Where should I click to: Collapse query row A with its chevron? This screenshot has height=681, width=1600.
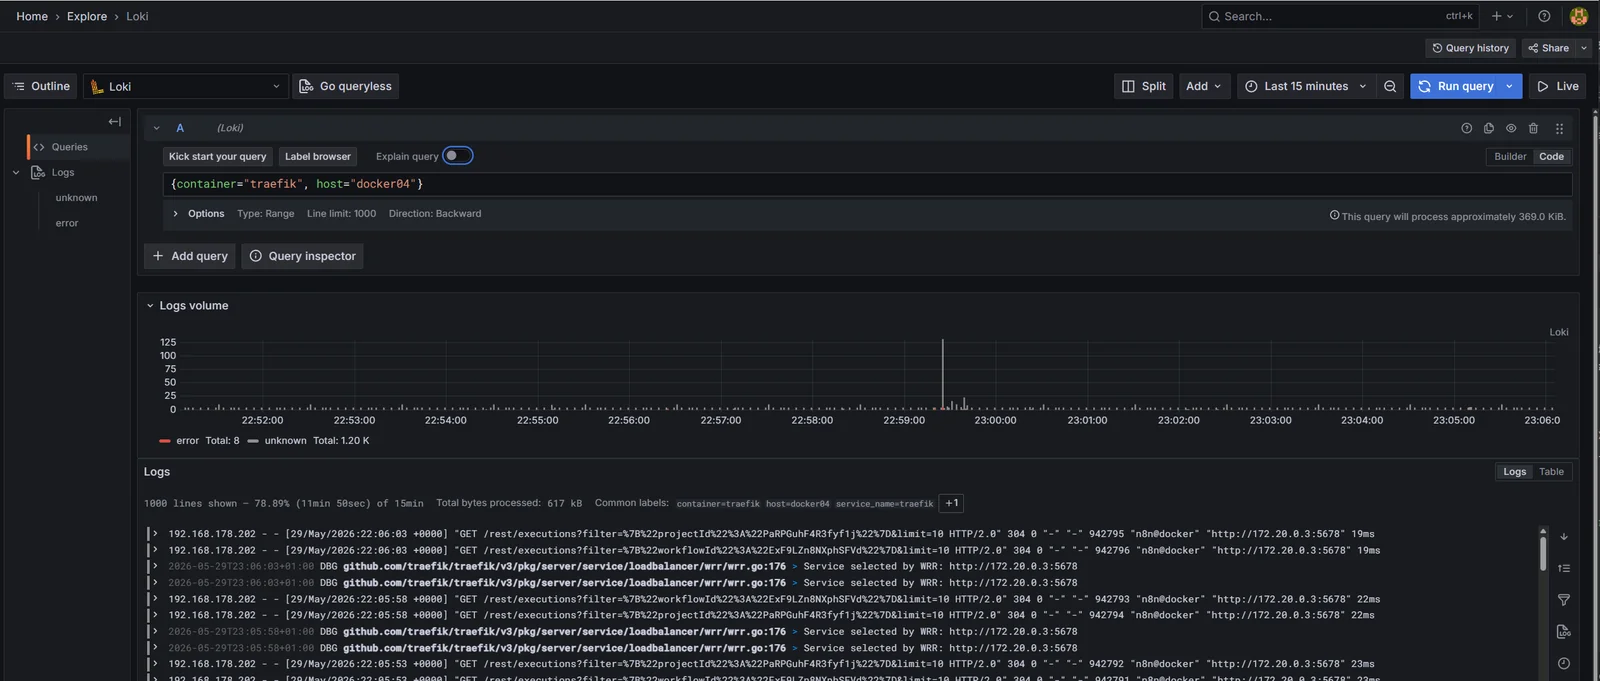[x=156, y=128]
